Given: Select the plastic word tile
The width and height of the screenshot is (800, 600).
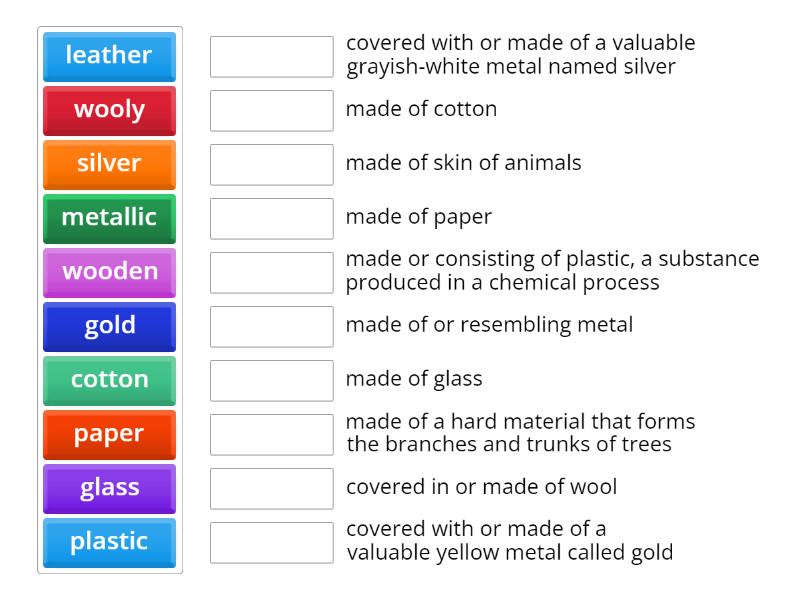Looking at the screenshot, I should 110,542.
